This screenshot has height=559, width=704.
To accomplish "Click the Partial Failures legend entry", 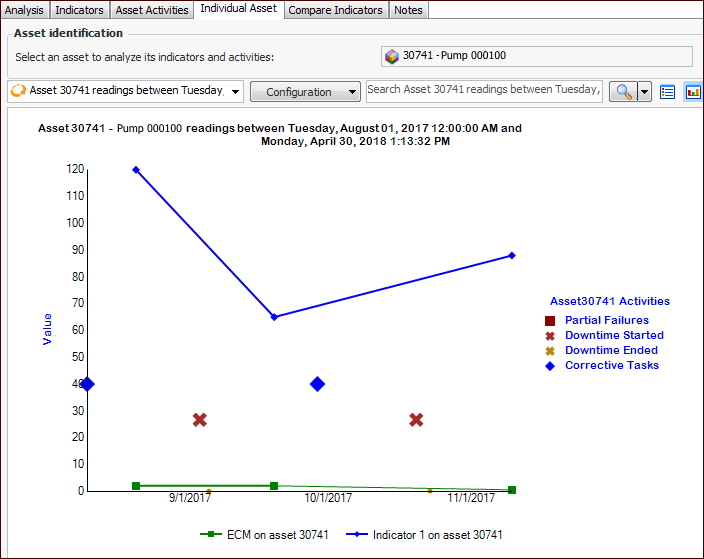I will coord(607,320).
